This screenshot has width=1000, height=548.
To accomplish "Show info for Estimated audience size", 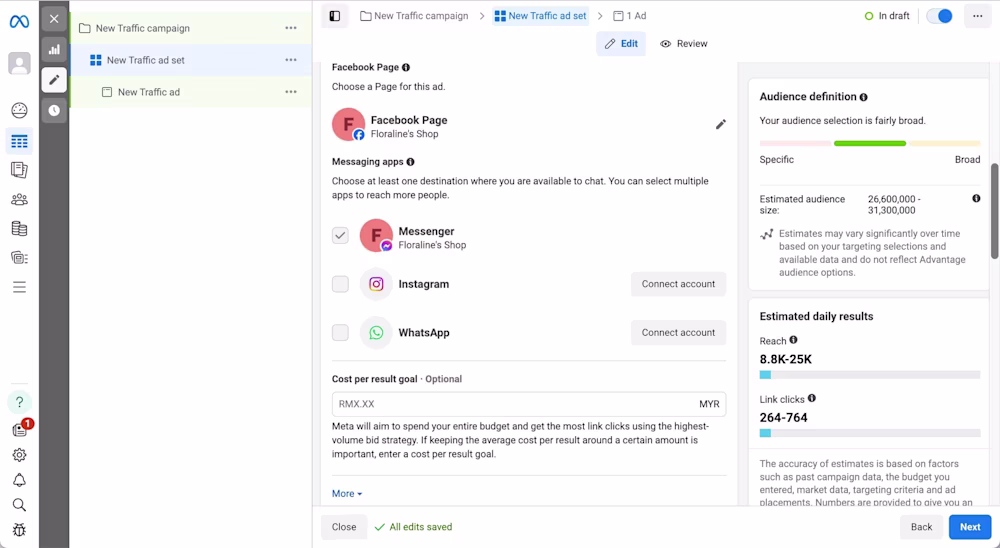I will (x=976, y=199).
